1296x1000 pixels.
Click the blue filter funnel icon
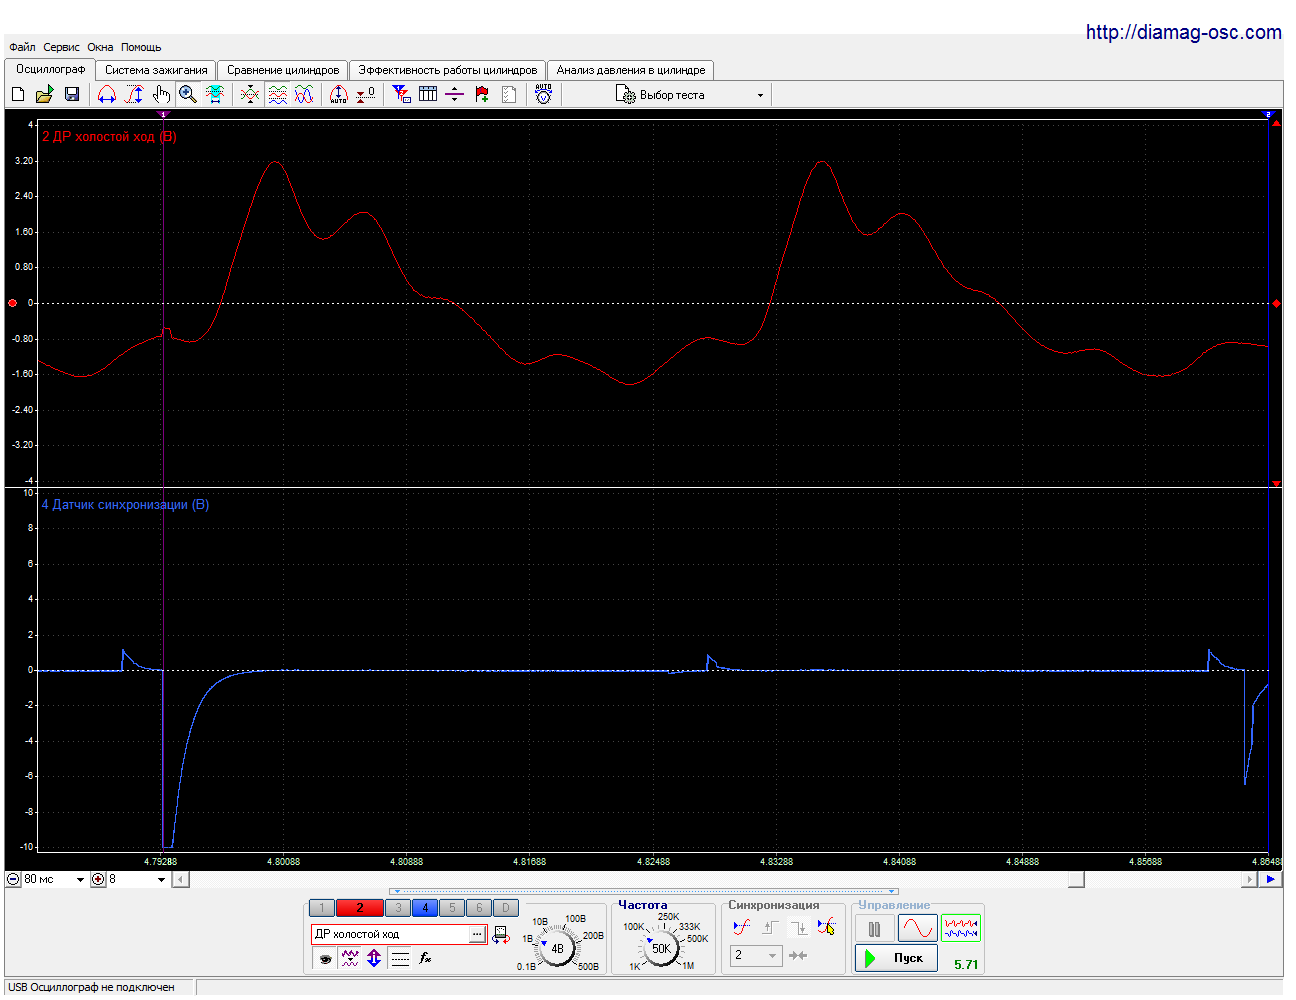point(401,94)
